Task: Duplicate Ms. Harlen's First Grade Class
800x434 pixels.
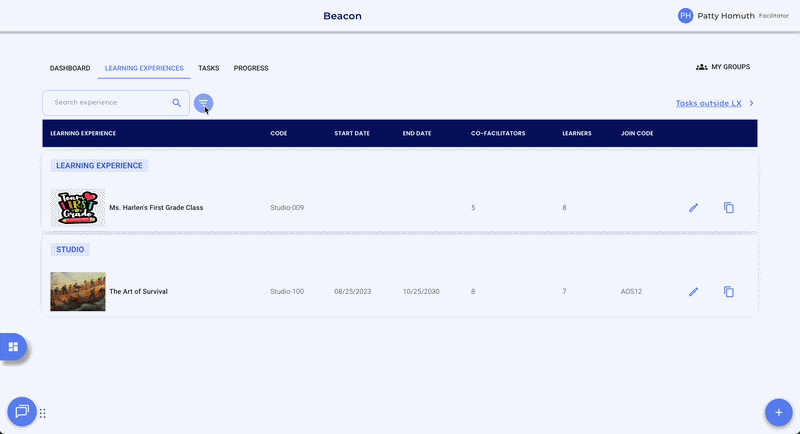Action: pos(729,208)
